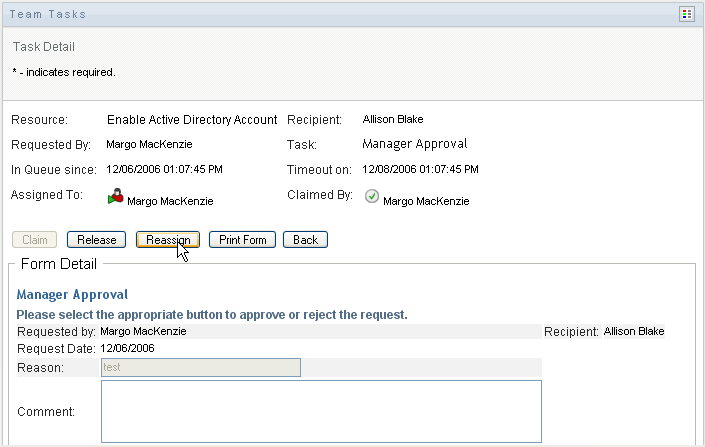This screenshot has width=705, height=447.
Task: Click Margo MacKenzie beside Assigned To
Action: pyautogui.click(x=170, y=201)
